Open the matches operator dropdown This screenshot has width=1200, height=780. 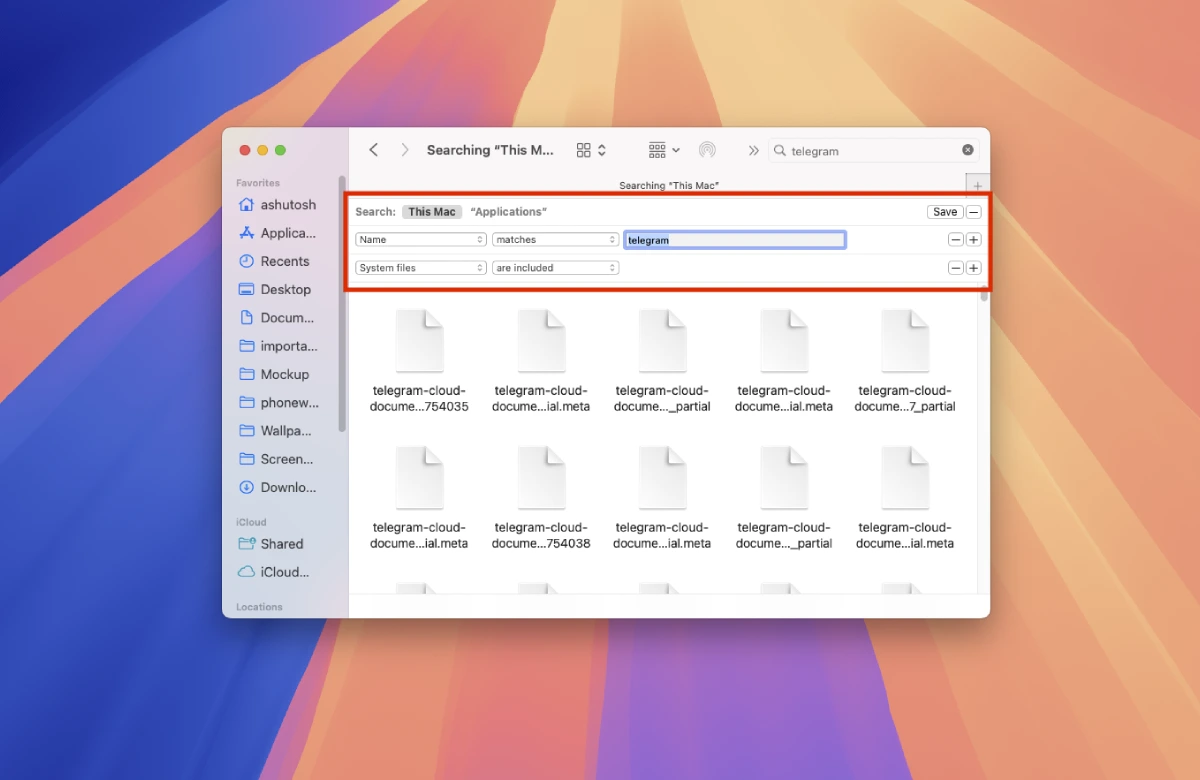click(556, 240)
